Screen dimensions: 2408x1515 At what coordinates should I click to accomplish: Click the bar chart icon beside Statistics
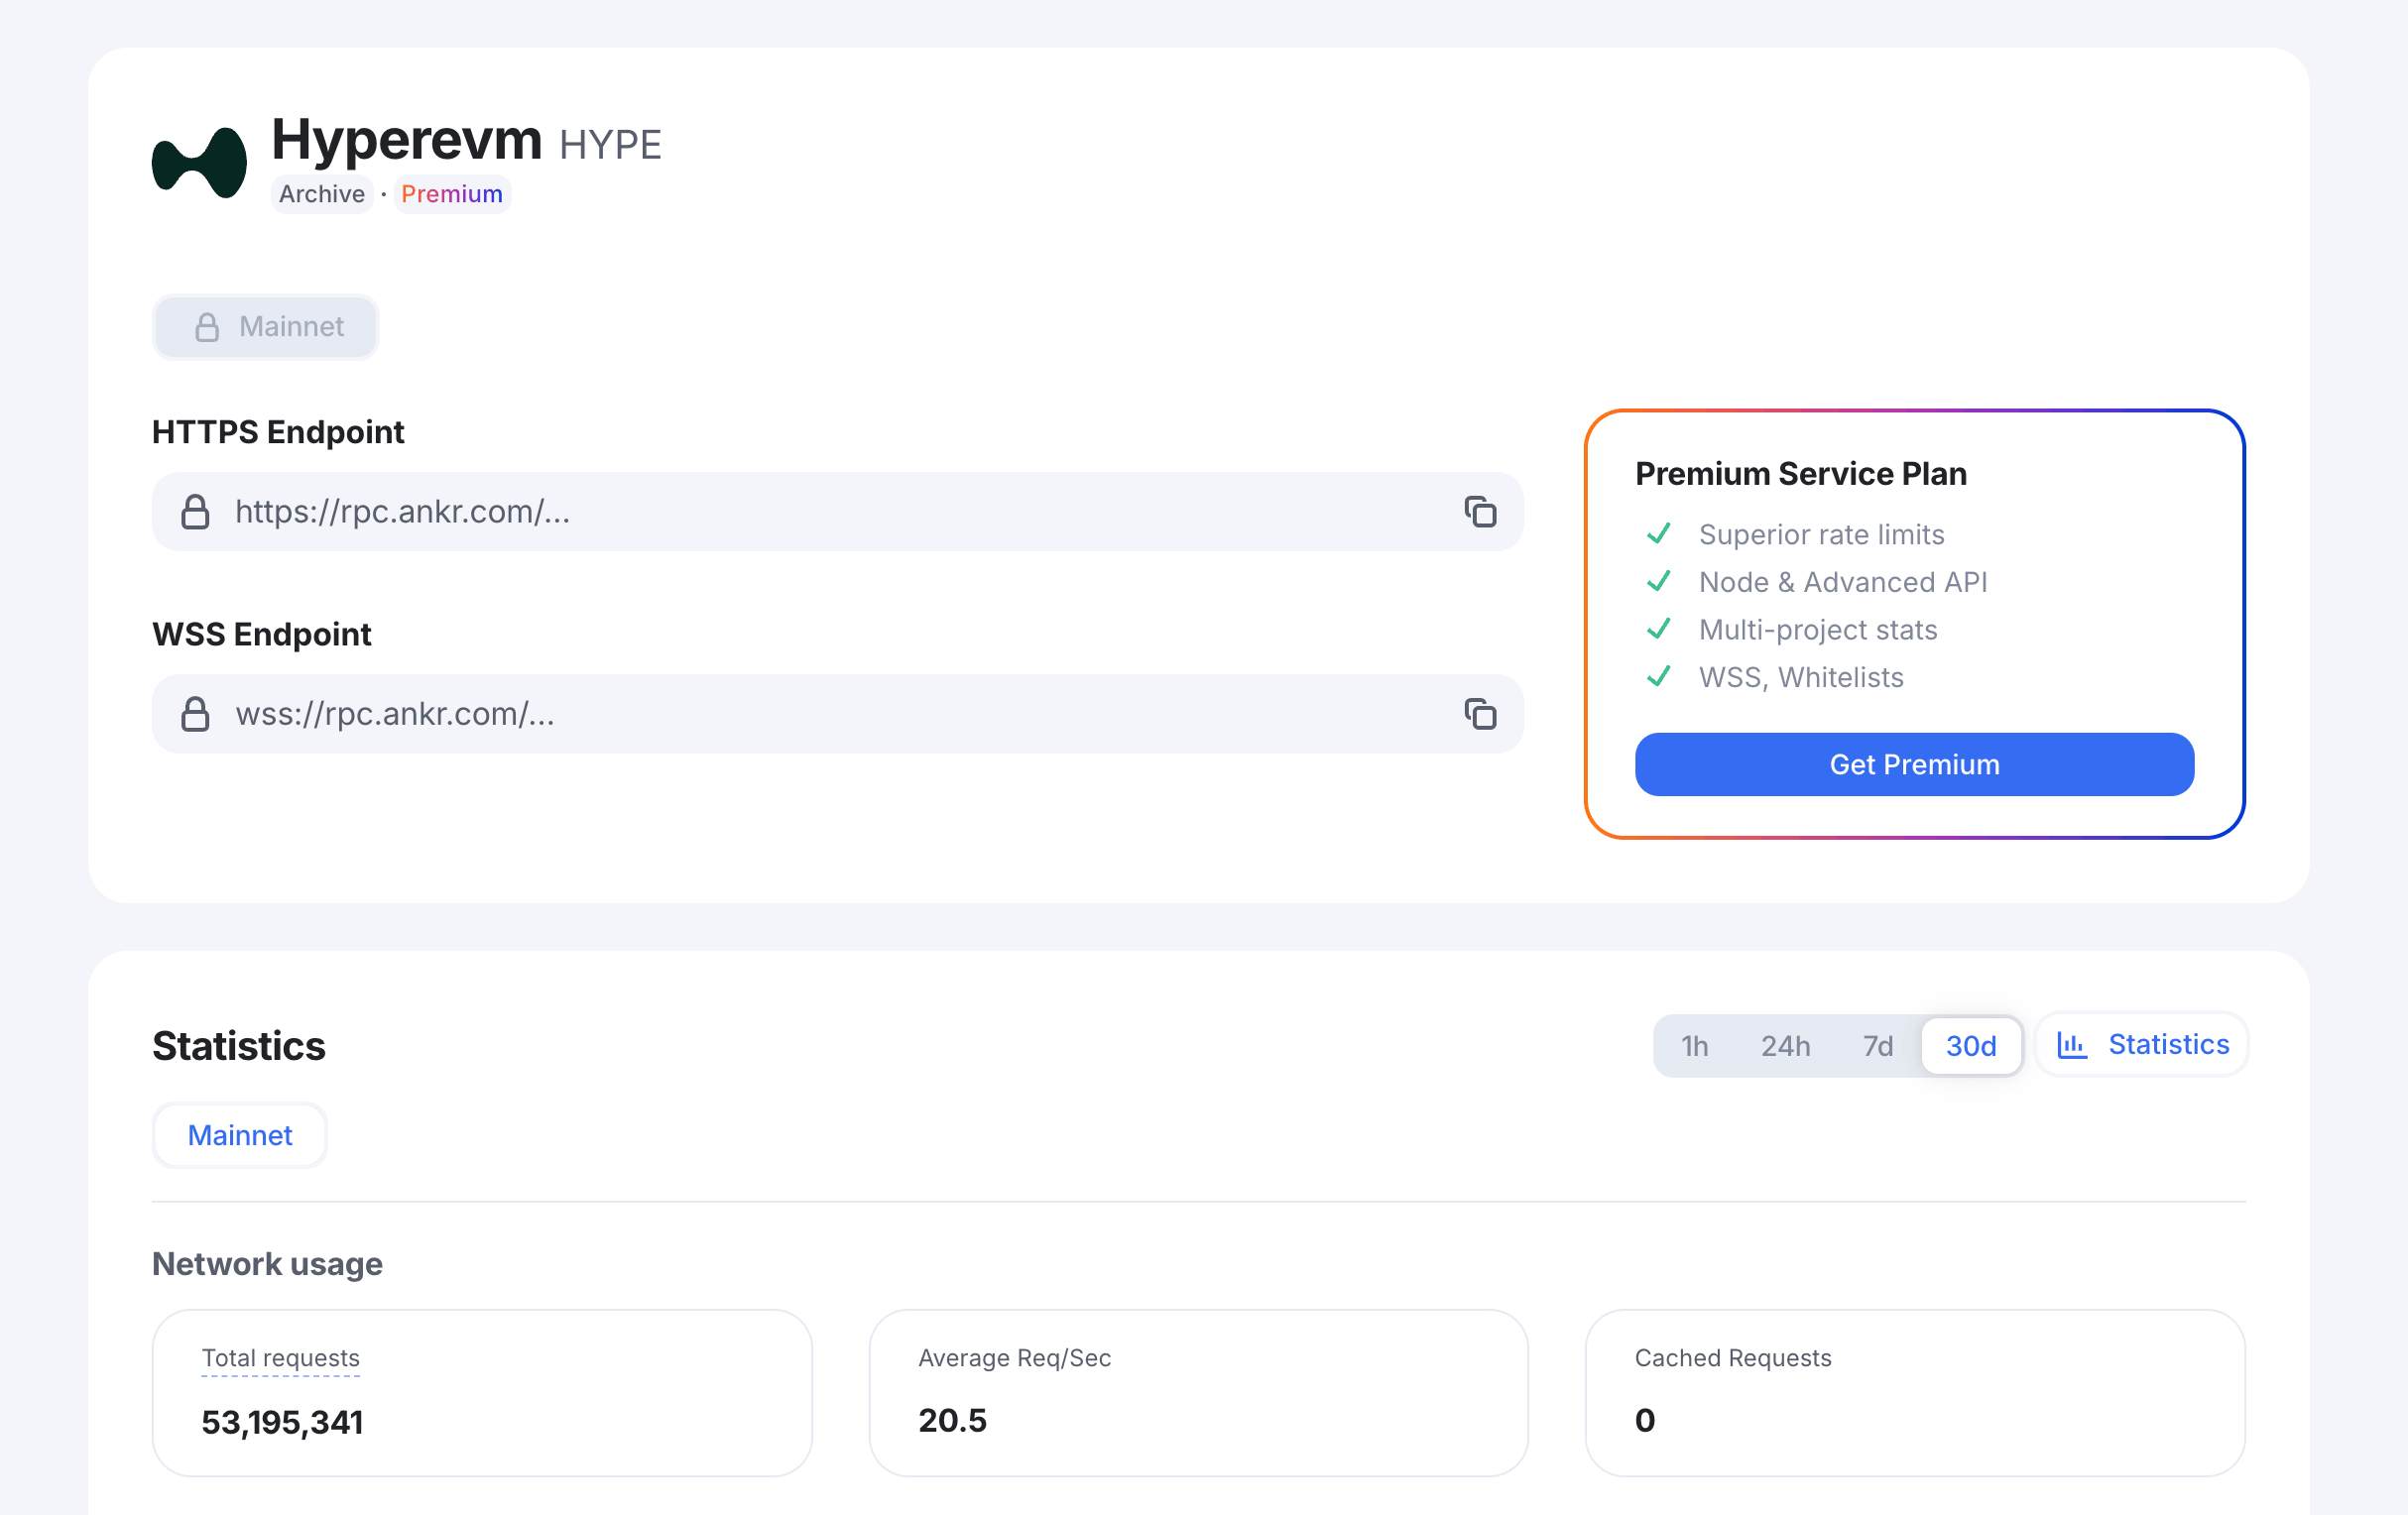coord(2071,1045)
